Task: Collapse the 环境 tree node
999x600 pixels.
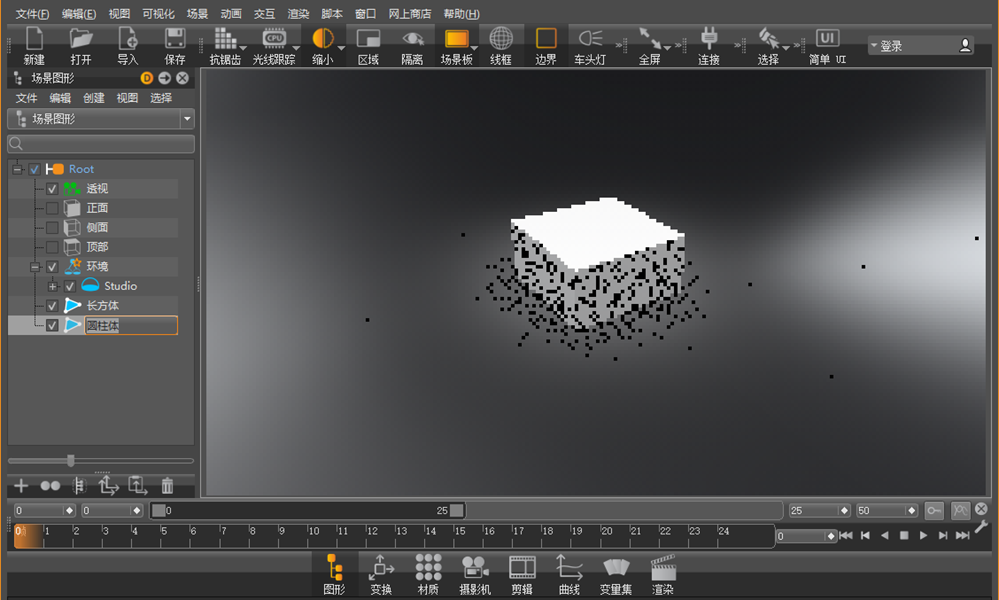Action: [35, 267]
